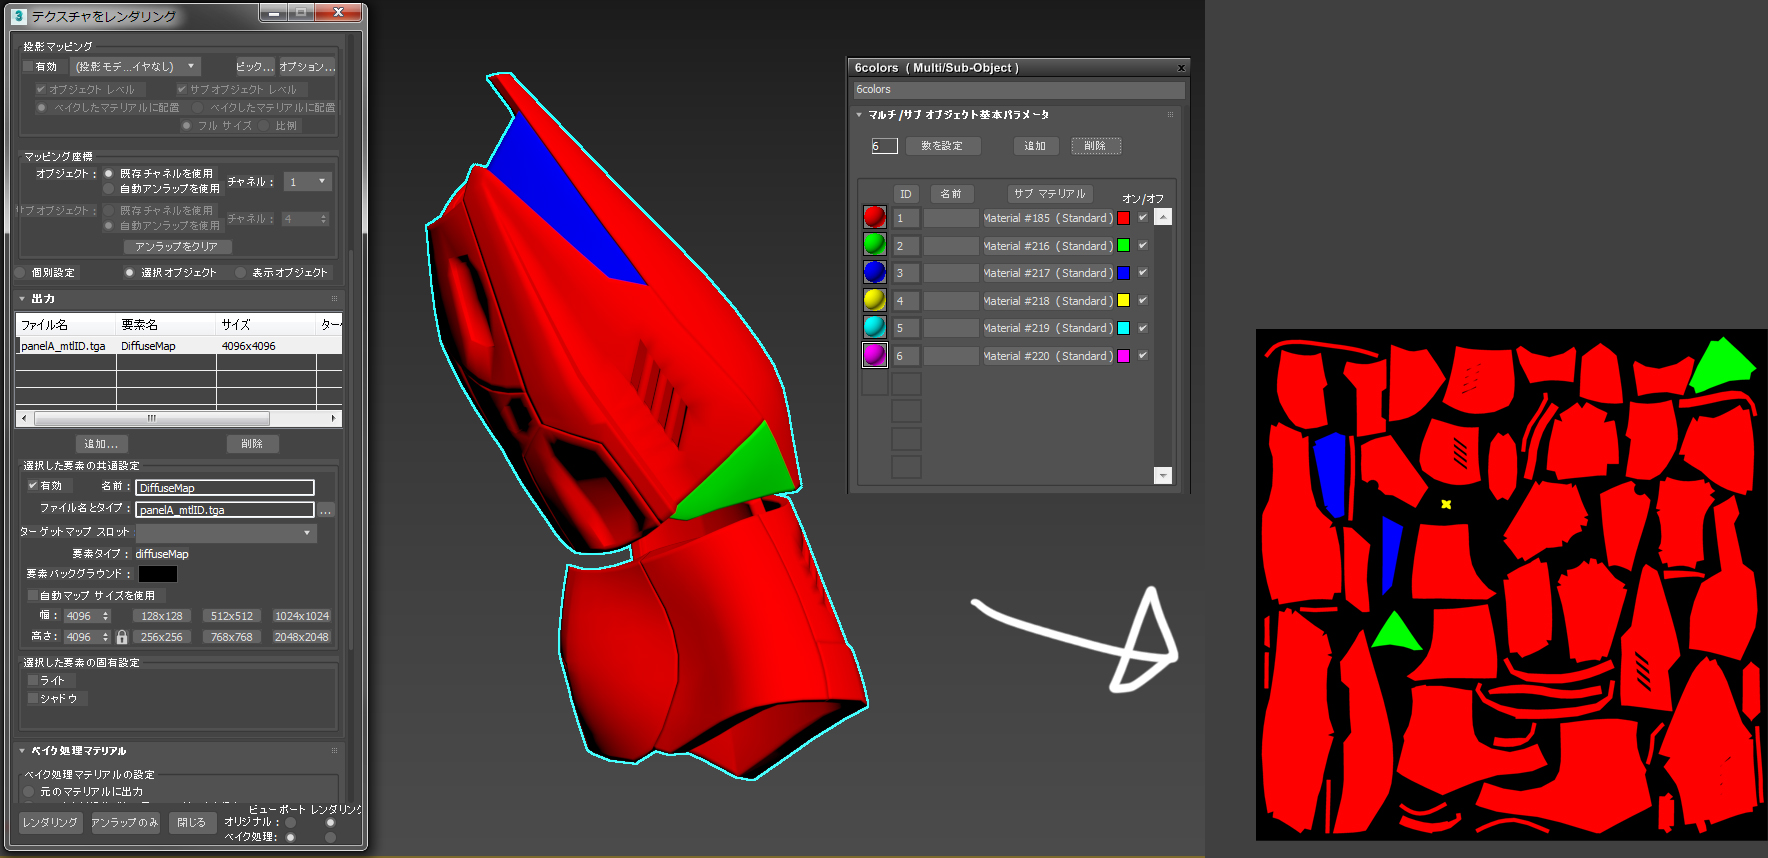Viewport: 1768px width, 858px height.
Task: Click the 削除 button under output list
Action: 252,444
